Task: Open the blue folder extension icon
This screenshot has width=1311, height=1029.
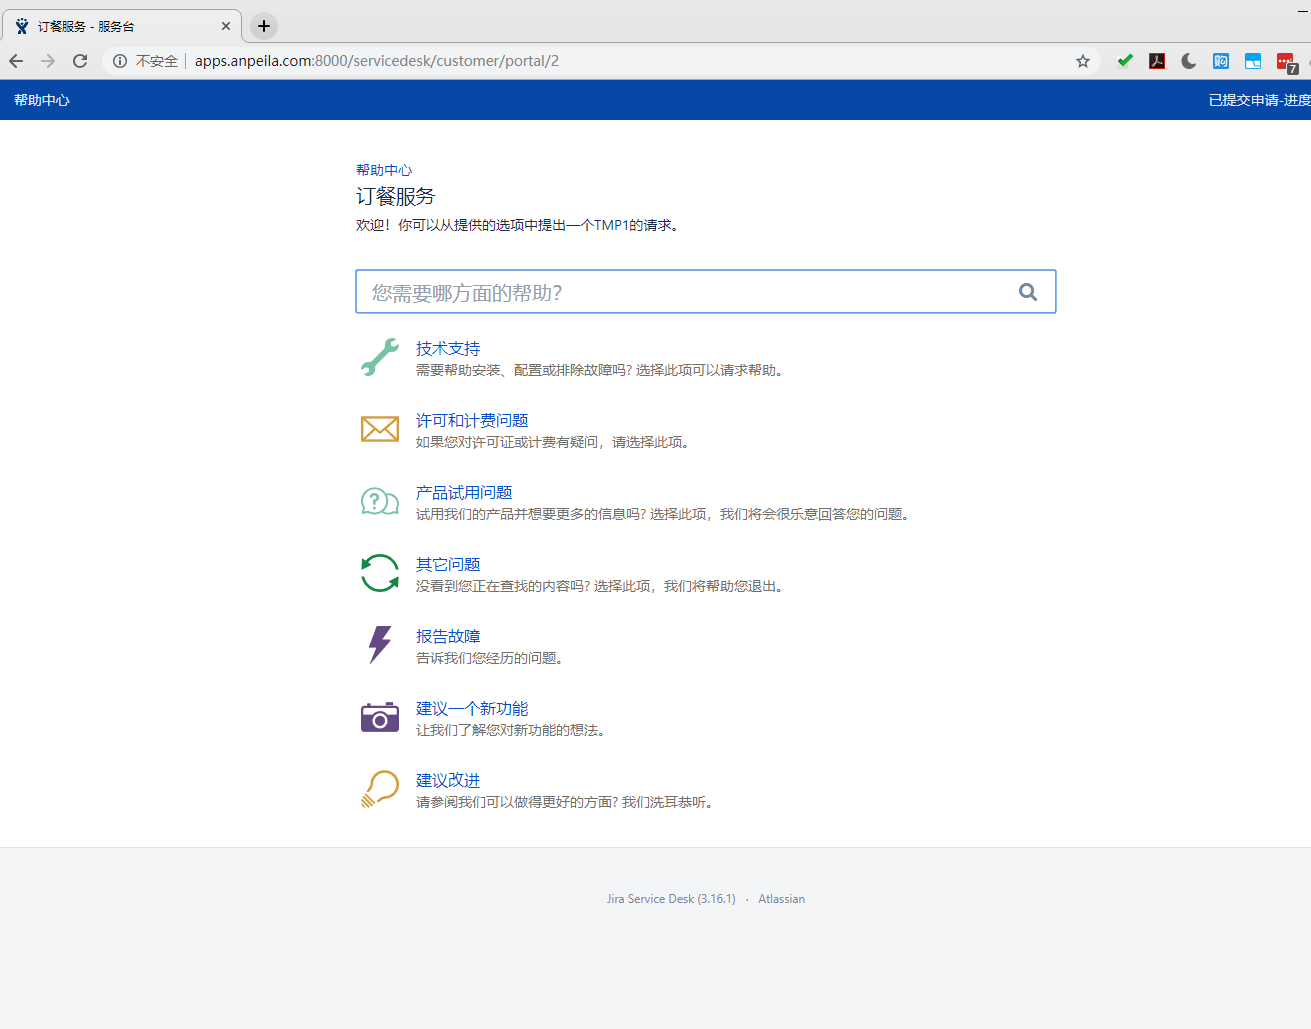Action: (1253, 61)
